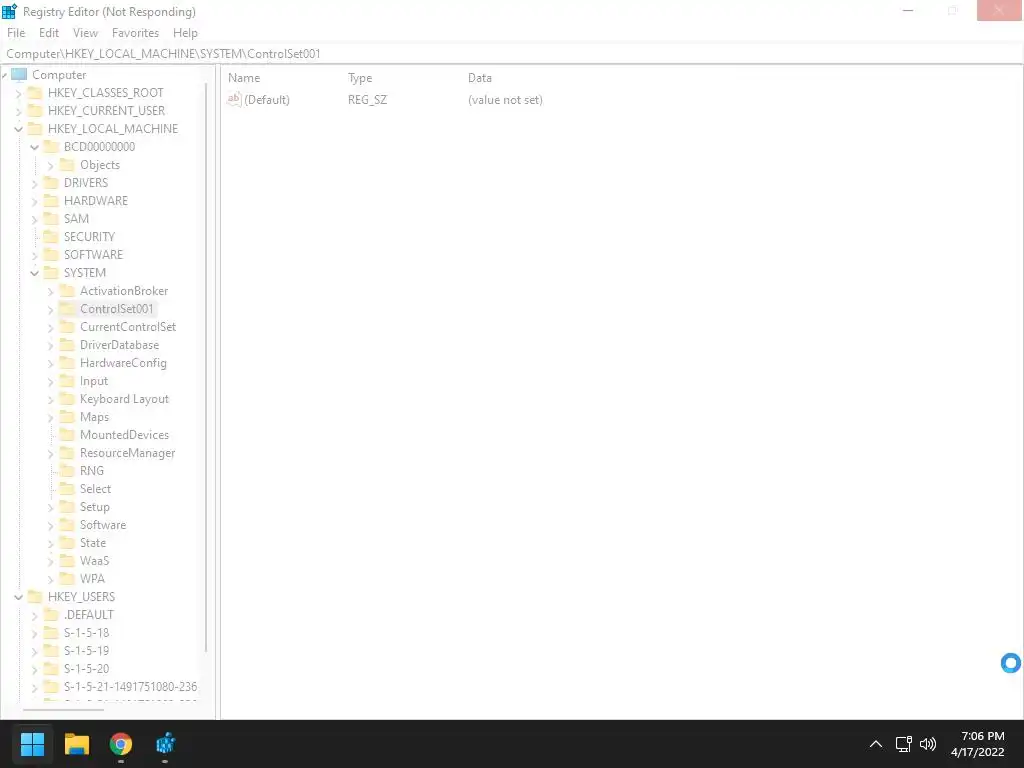
Task: Click the Input folder icon
Action: click(67, 381)
